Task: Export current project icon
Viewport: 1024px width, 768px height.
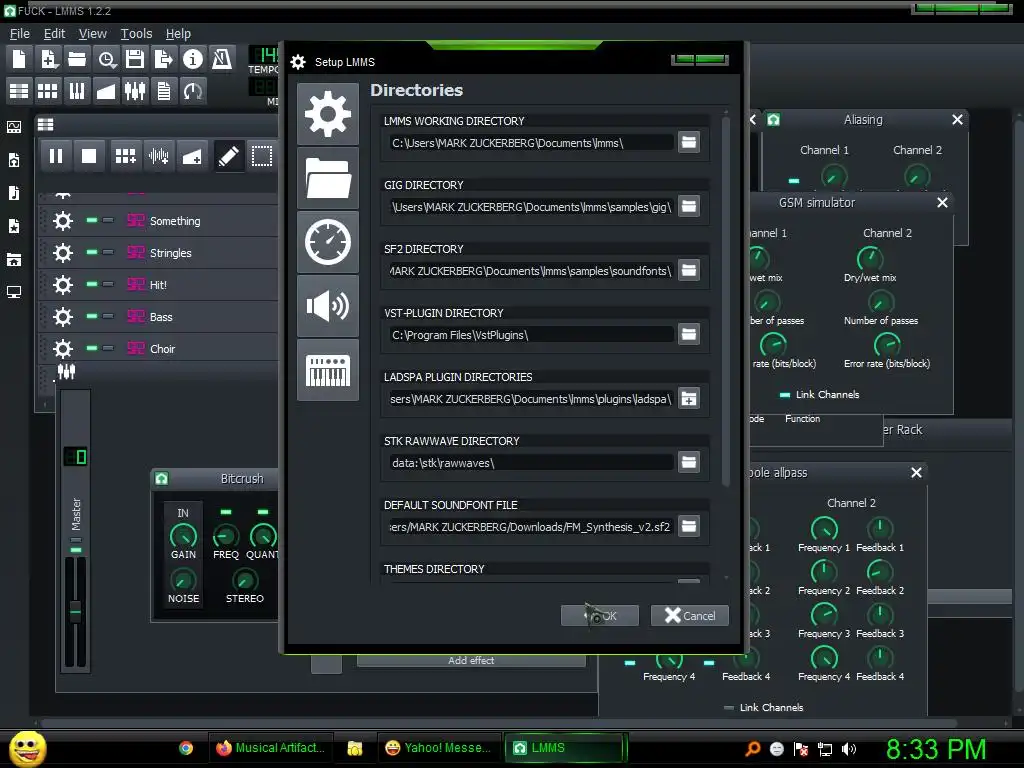Action: click(x=163, y=59)
